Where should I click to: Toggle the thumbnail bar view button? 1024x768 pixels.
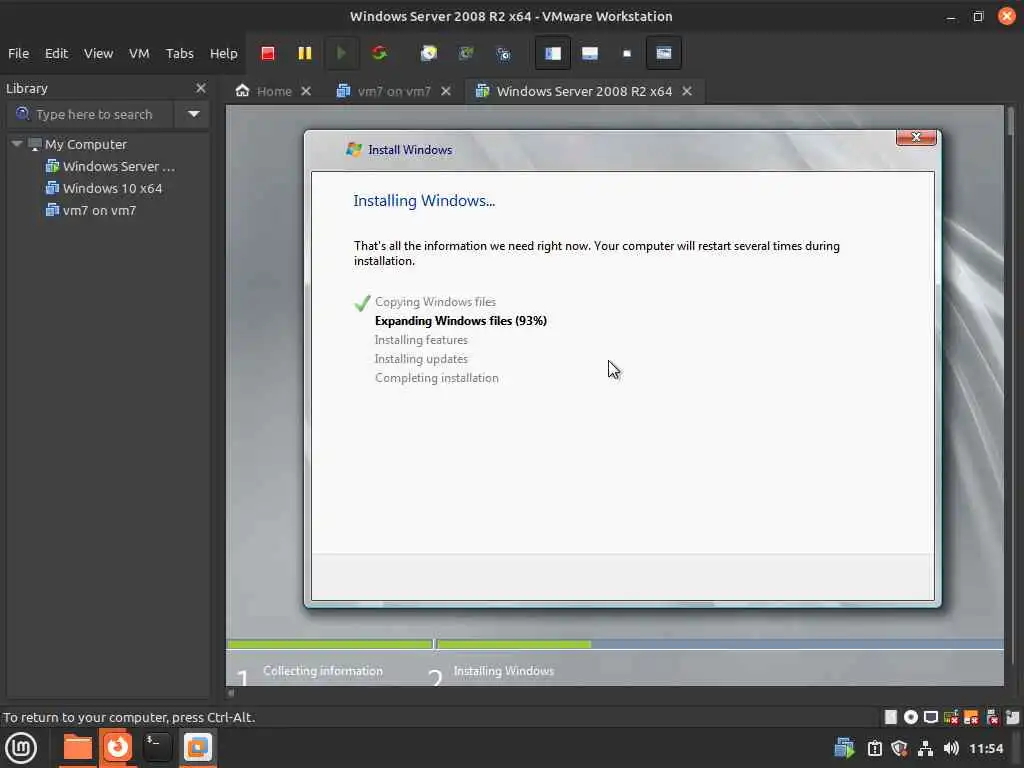tap(590, 54)
